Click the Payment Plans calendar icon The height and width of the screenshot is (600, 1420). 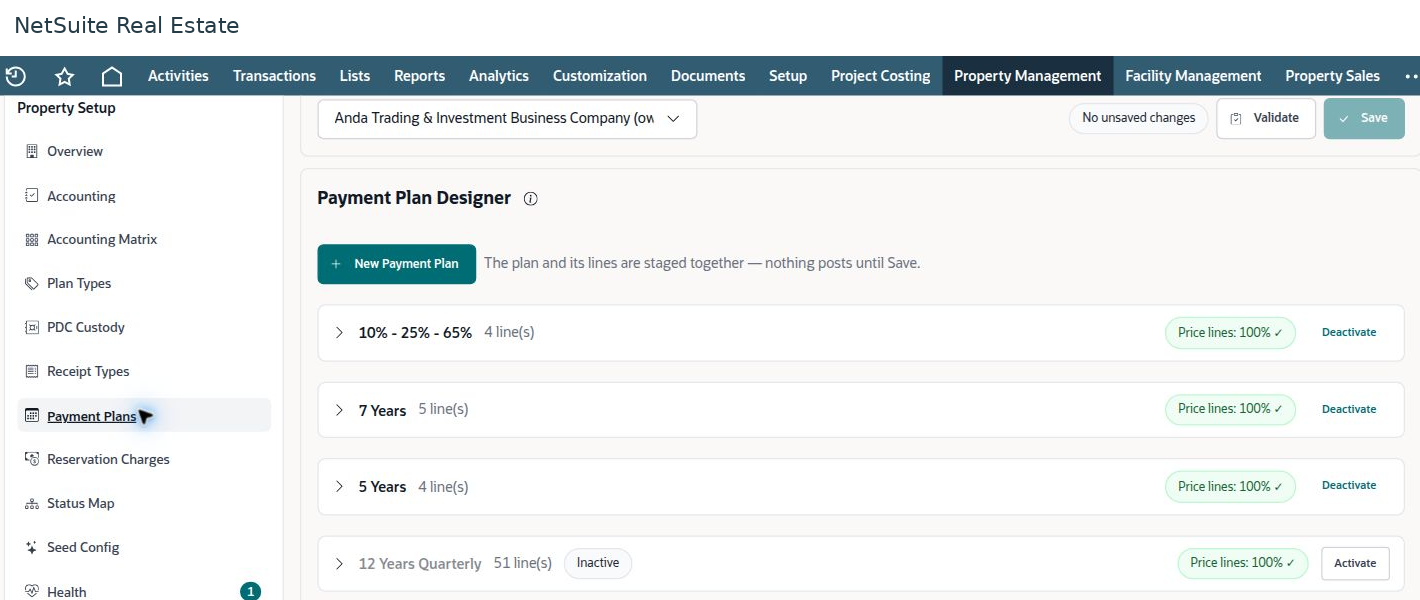tap(31, 416)
